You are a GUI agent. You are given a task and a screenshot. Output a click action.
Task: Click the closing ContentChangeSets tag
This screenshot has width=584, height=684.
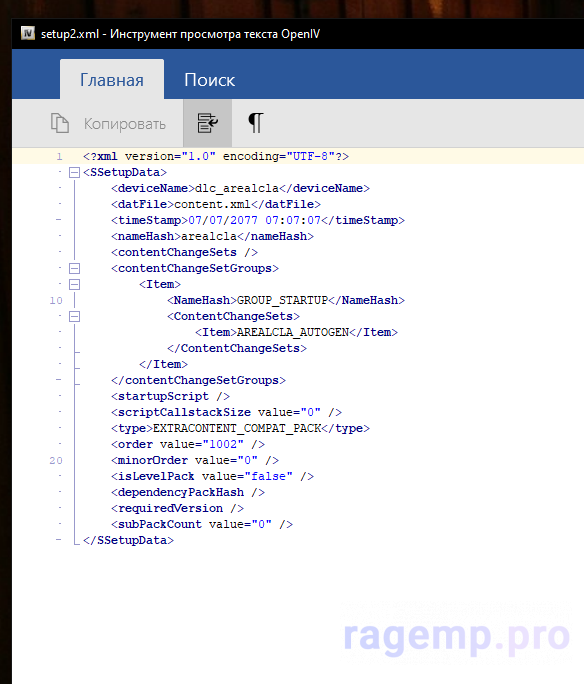[x=237, y=349]
